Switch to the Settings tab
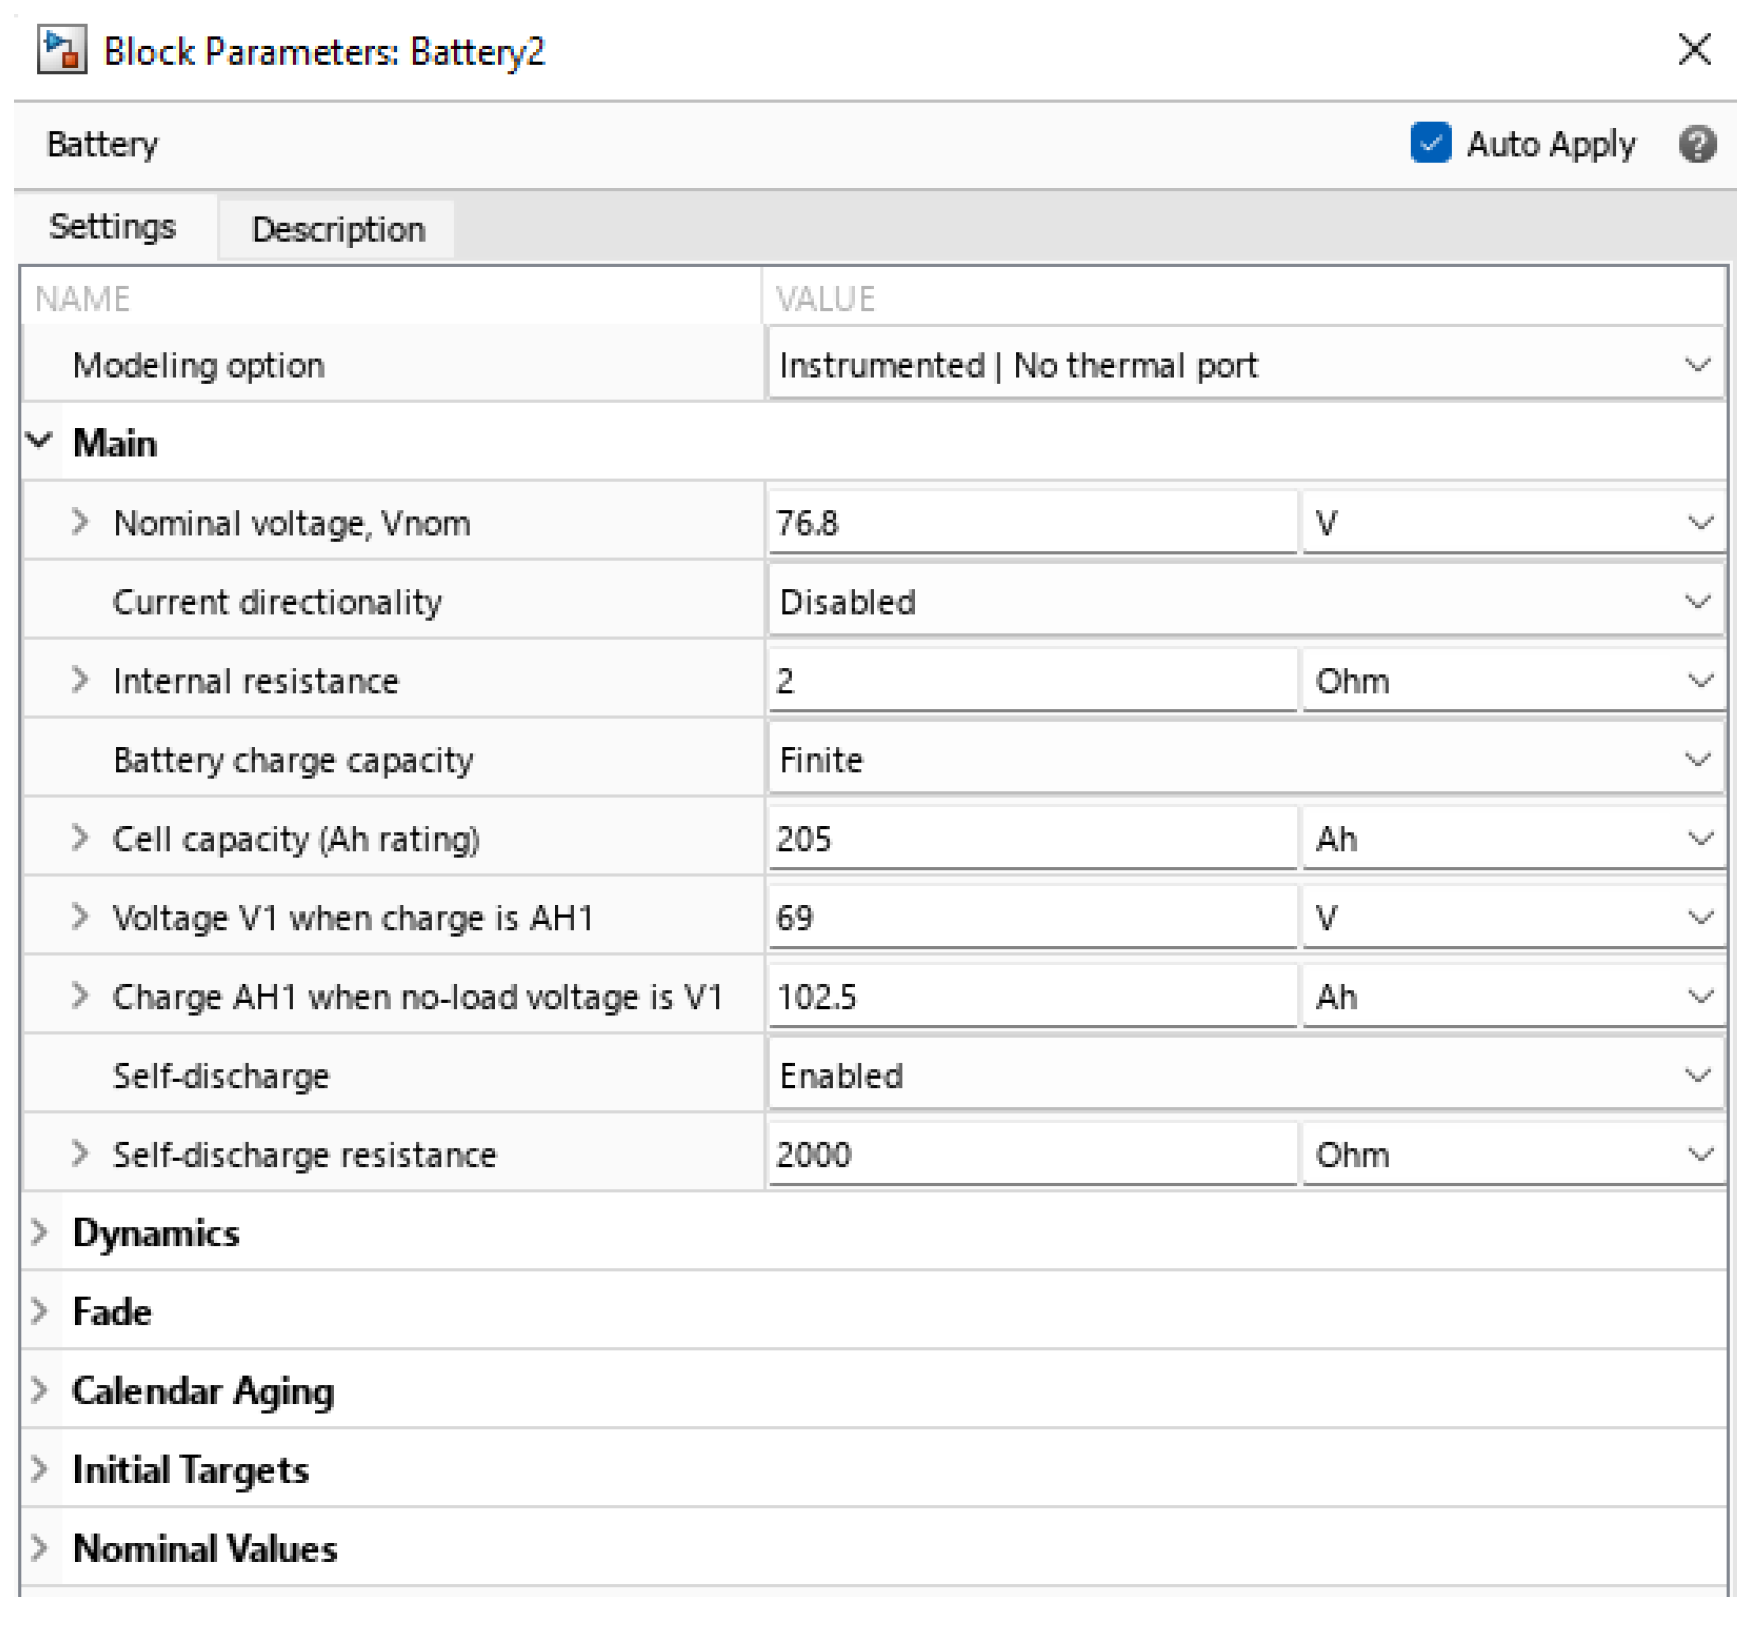Image resolution: width=1761 pixels, height=1630 pixels. tap(112, 226)
